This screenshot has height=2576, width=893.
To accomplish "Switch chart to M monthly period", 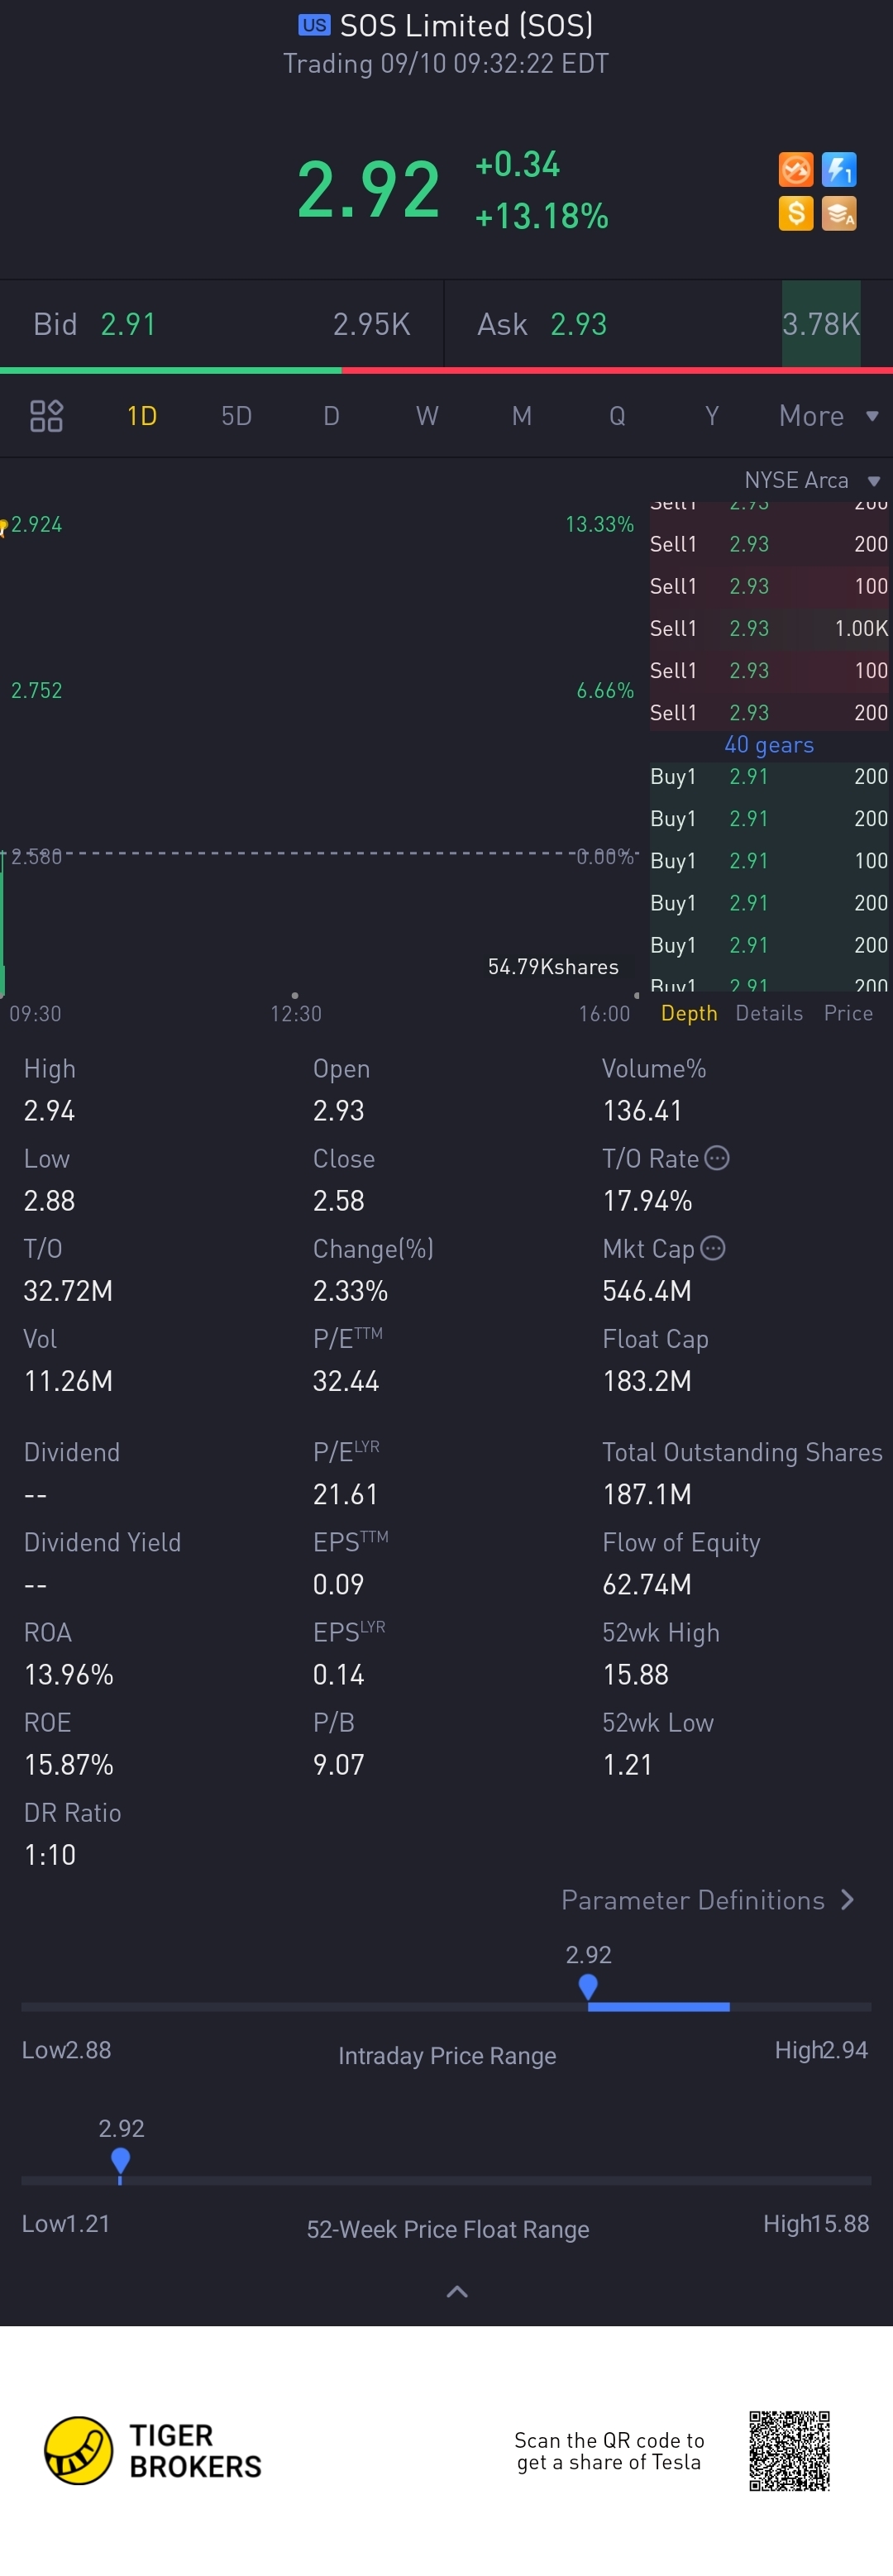I will point(522,416).
